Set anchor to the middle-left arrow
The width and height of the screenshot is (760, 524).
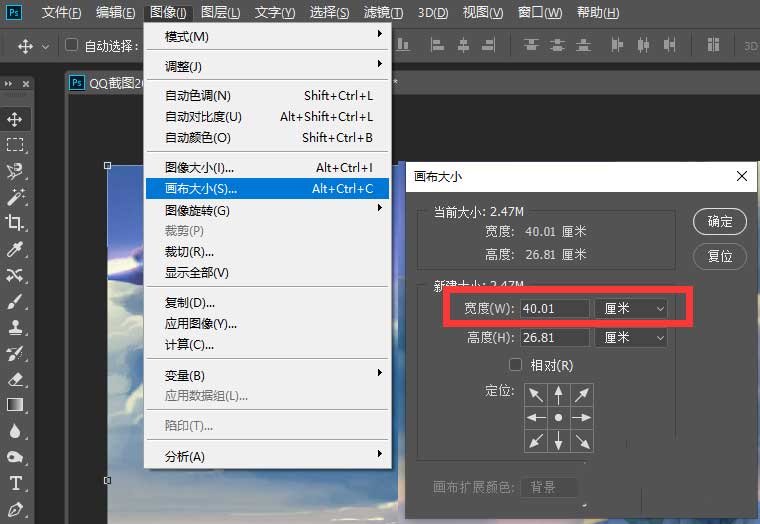pos(536,417)
